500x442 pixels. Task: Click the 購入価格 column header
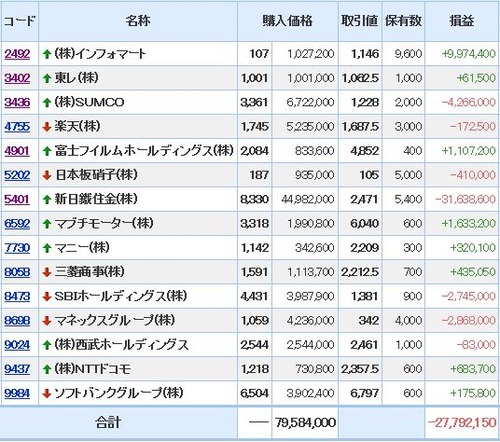coord(288,21)
